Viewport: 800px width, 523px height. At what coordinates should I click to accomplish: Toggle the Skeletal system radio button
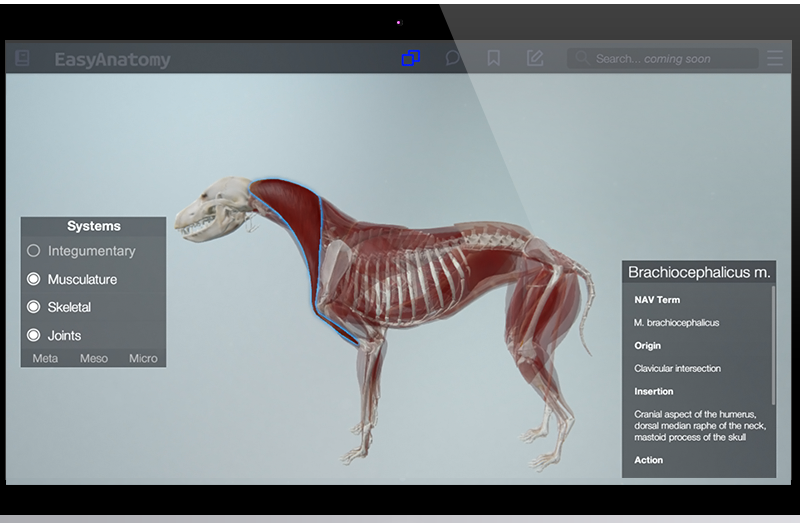point(34,307)
